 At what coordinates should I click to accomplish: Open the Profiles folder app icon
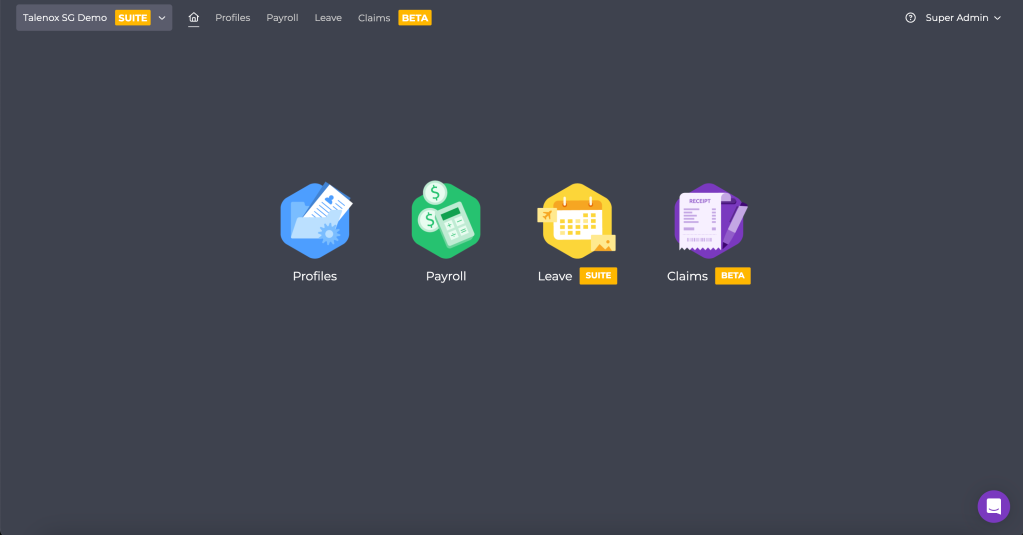[315, 220]
